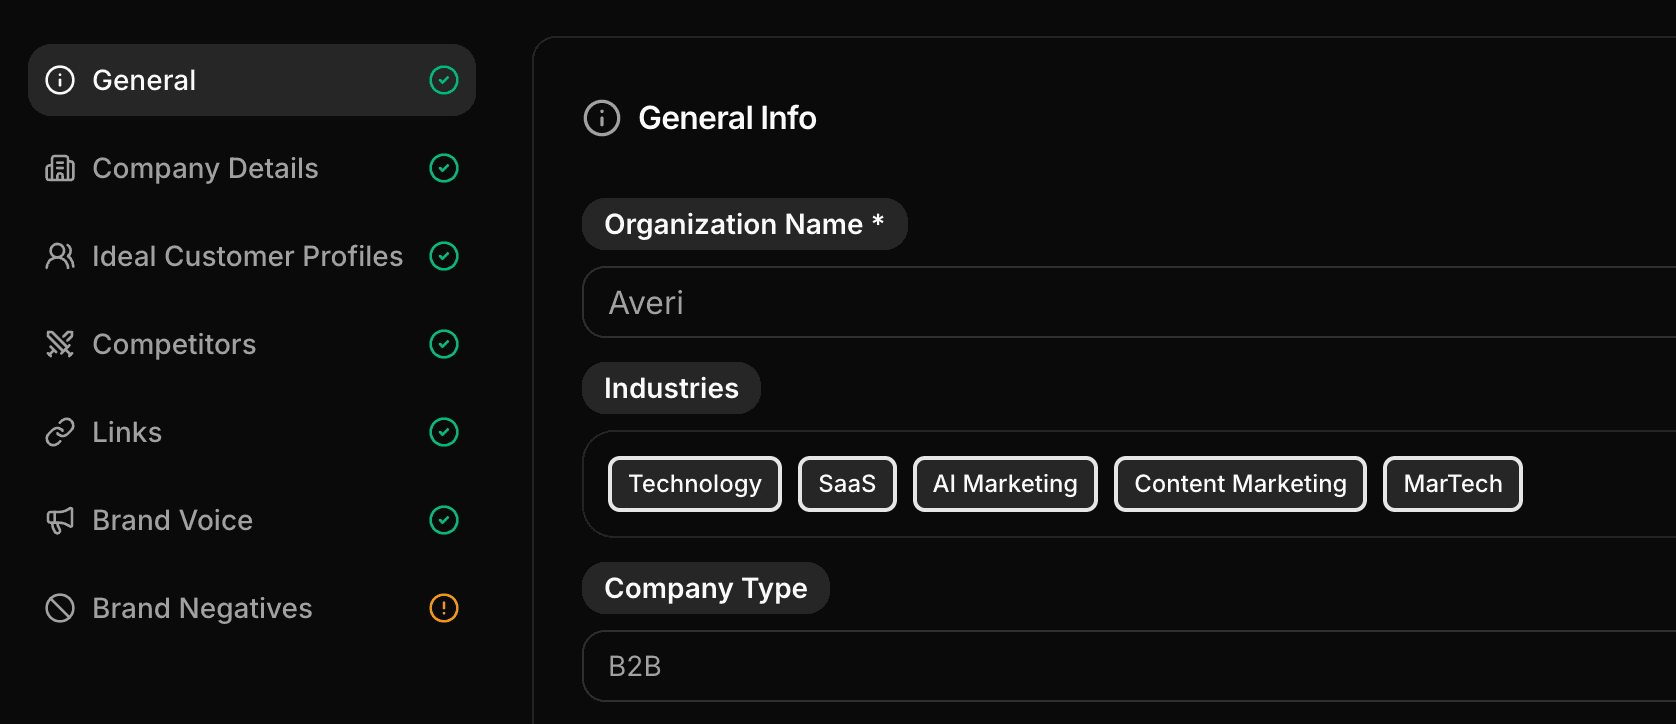The width and height of the screenshot is (1676, 724).
Task: Click the Competitors crossed swords icon
Action: coord(60,344)
